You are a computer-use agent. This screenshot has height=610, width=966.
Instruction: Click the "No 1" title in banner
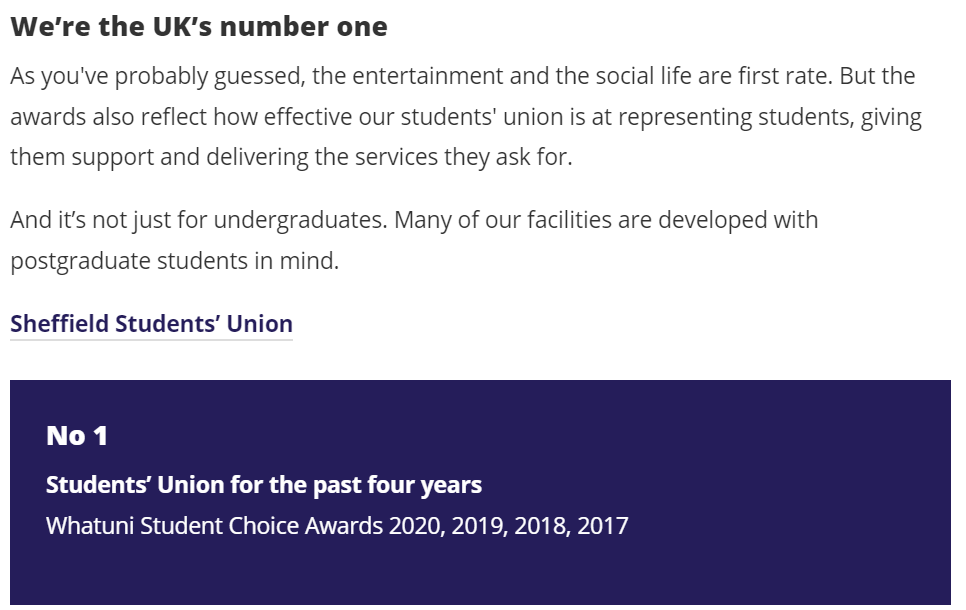(x=77, y=436)
